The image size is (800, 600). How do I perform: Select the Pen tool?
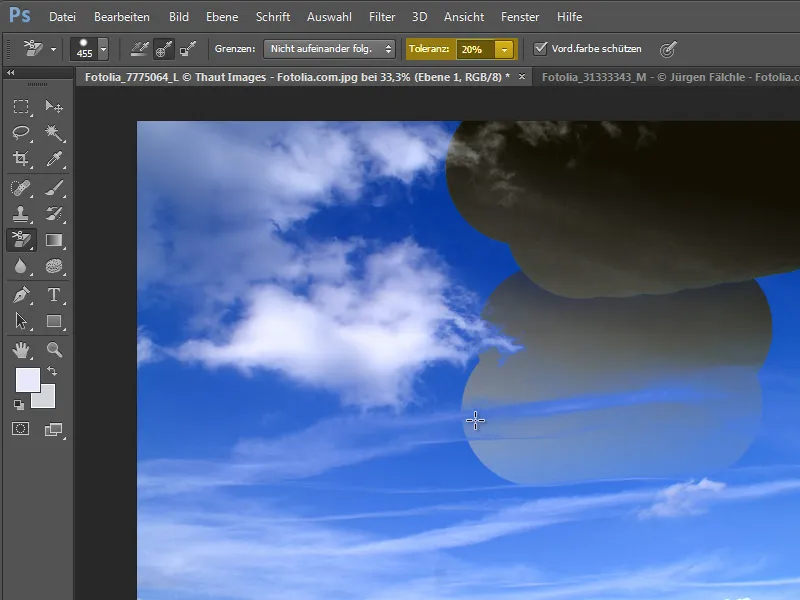(x=21, y=295)
